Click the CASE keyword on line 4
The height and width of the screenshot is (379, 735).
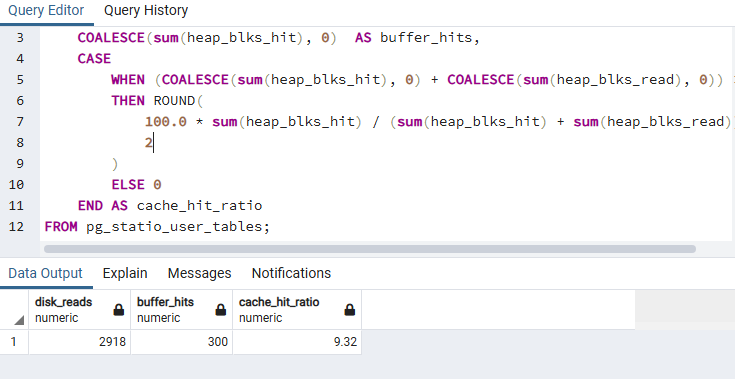pyautogui.click(x=94, y=59)
